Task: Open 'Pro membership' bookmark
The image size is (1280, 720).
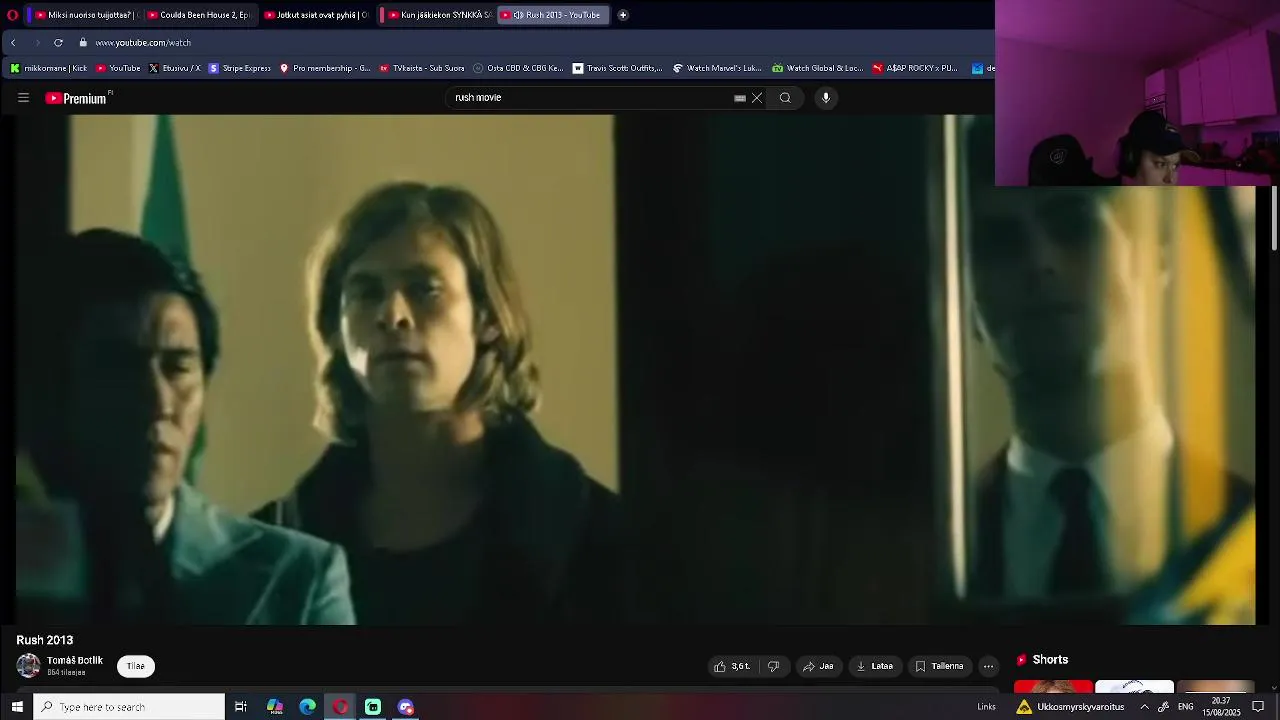Action: coord(325,68)
